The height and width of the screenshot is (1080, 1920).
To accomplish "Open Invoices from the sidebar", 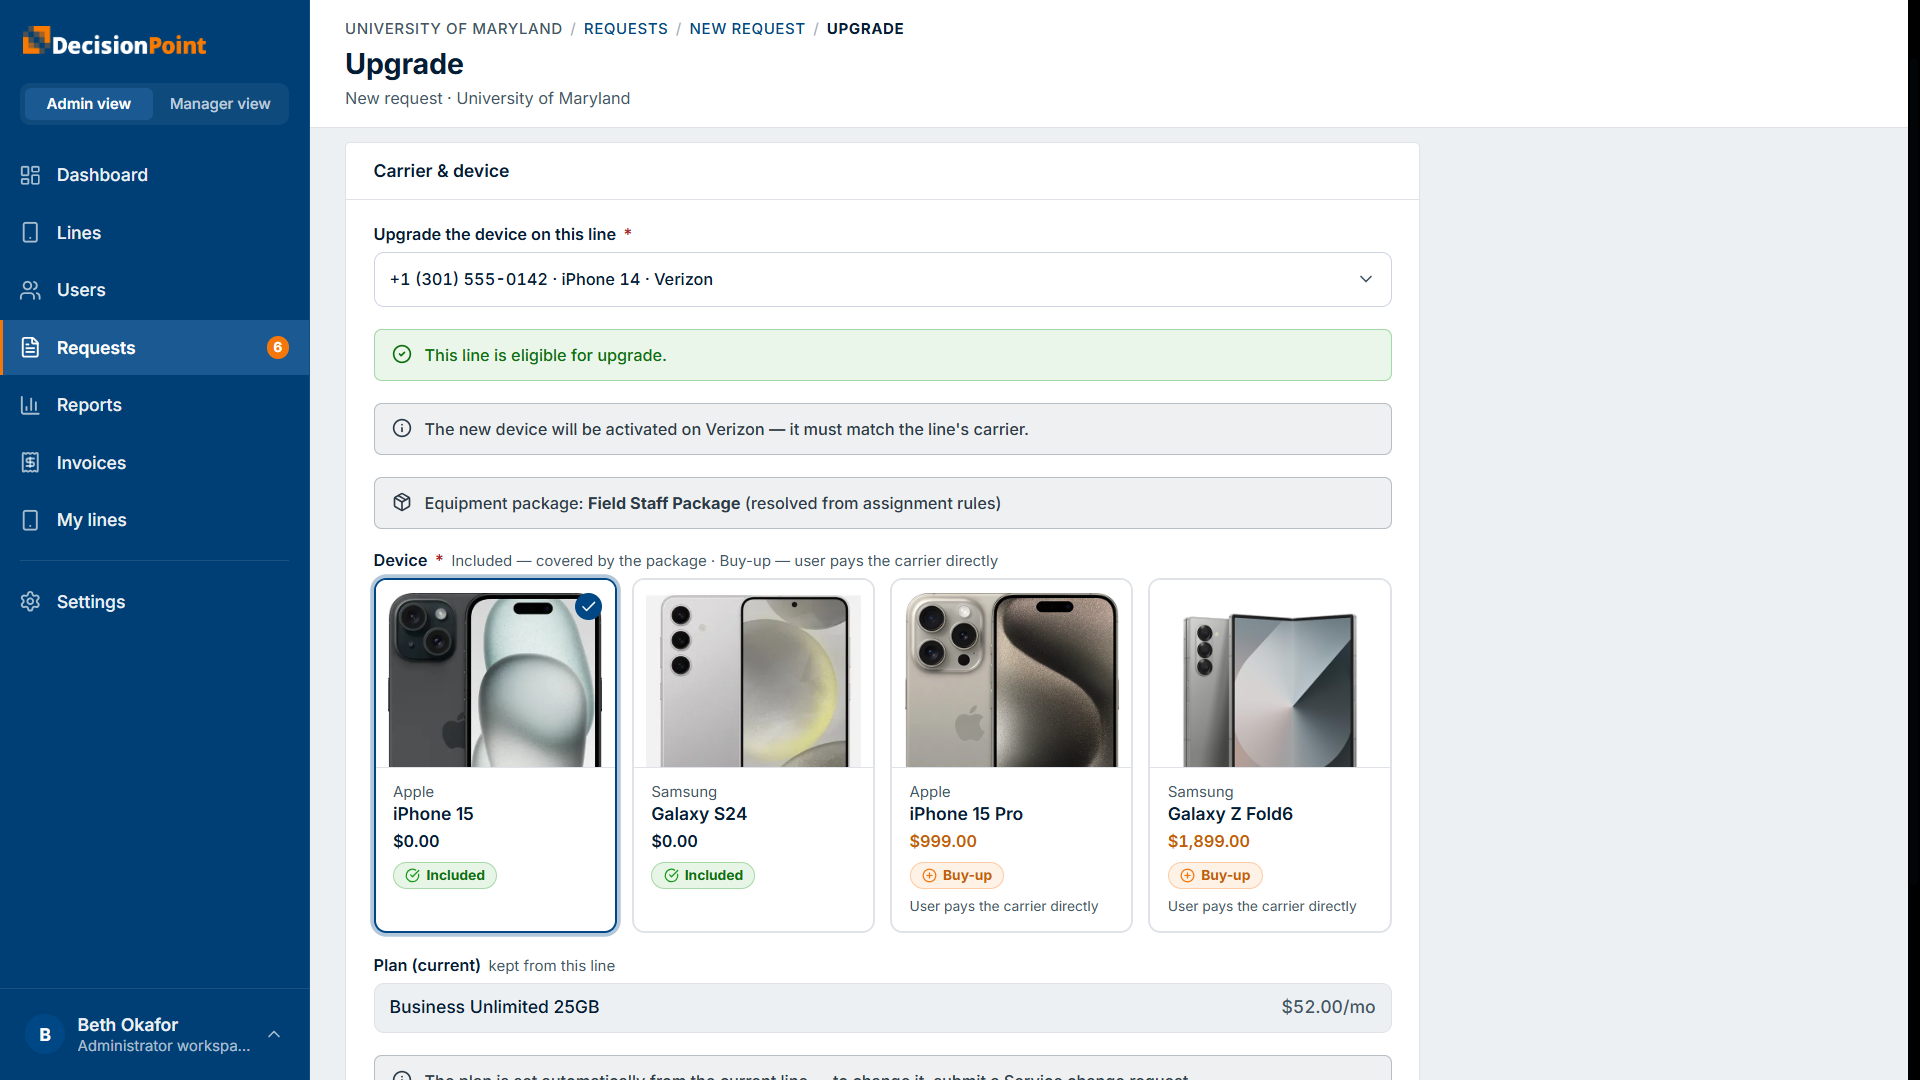I will pyautogui.click(x=155, y=463).
